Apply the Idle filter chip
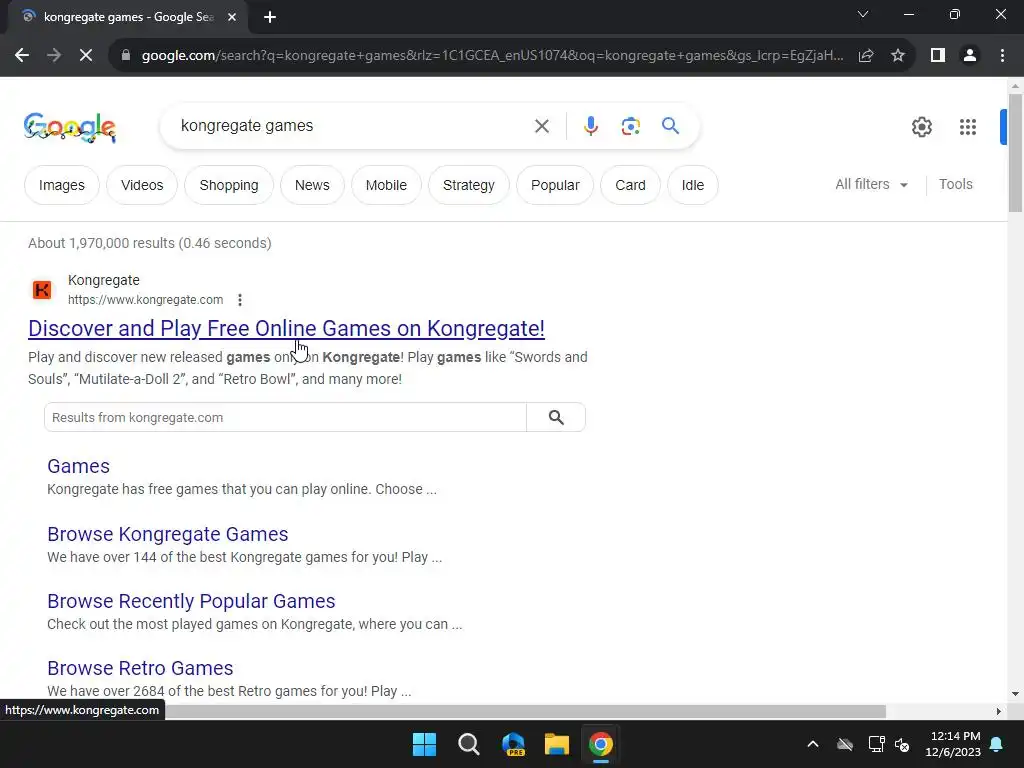 [x=693, y=185]
